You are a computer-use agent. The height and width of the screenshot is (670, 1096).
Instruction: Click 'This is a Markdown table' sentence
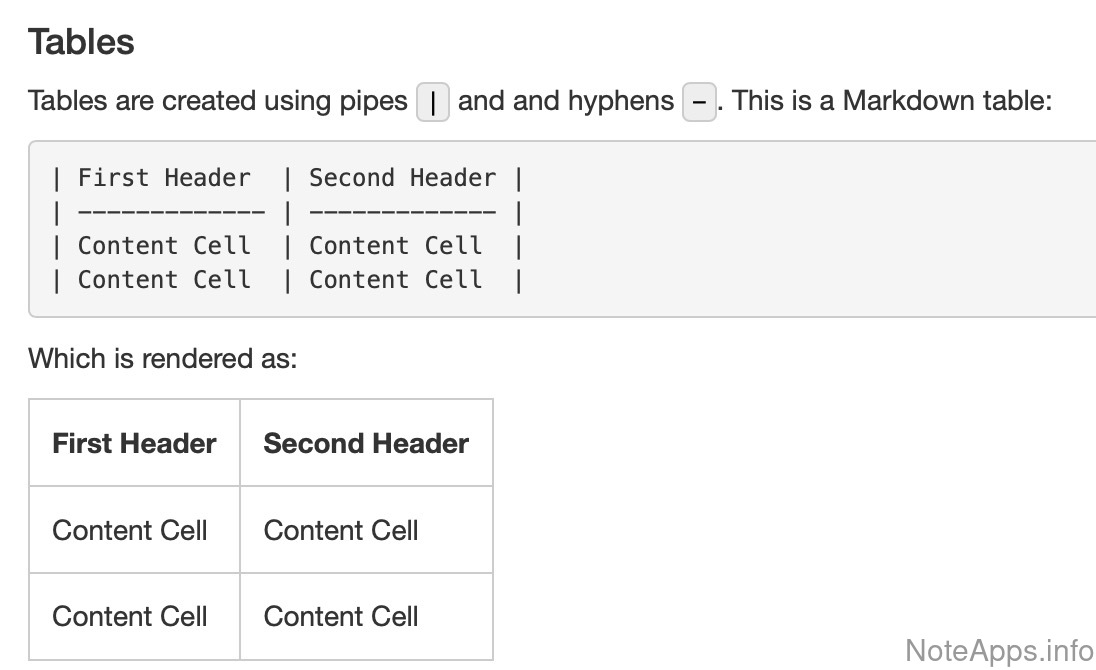[892, 101]
